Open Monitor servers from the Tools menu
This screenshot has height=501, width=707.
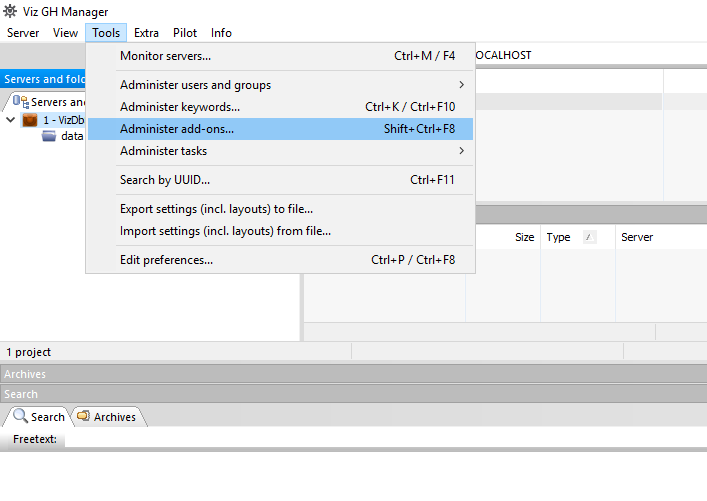tap(165, 56)
